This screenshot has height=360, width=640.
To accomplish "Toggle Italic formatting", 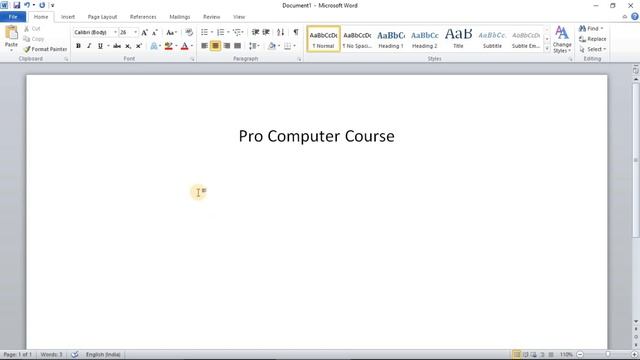I will click(89, 46).
